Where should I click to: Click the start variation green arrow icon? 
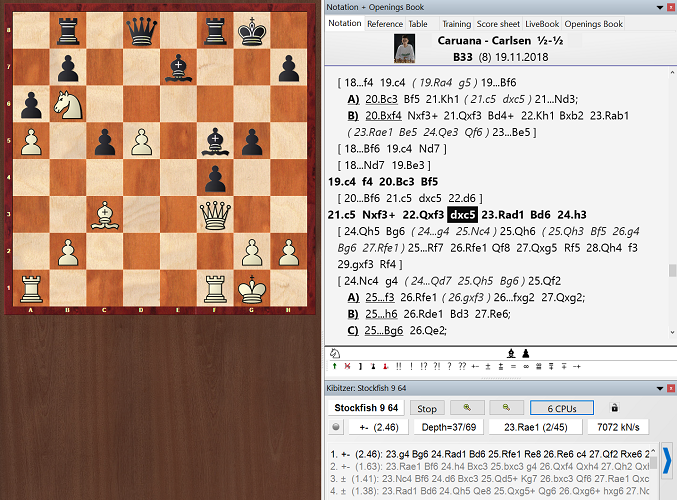(335, 366)
